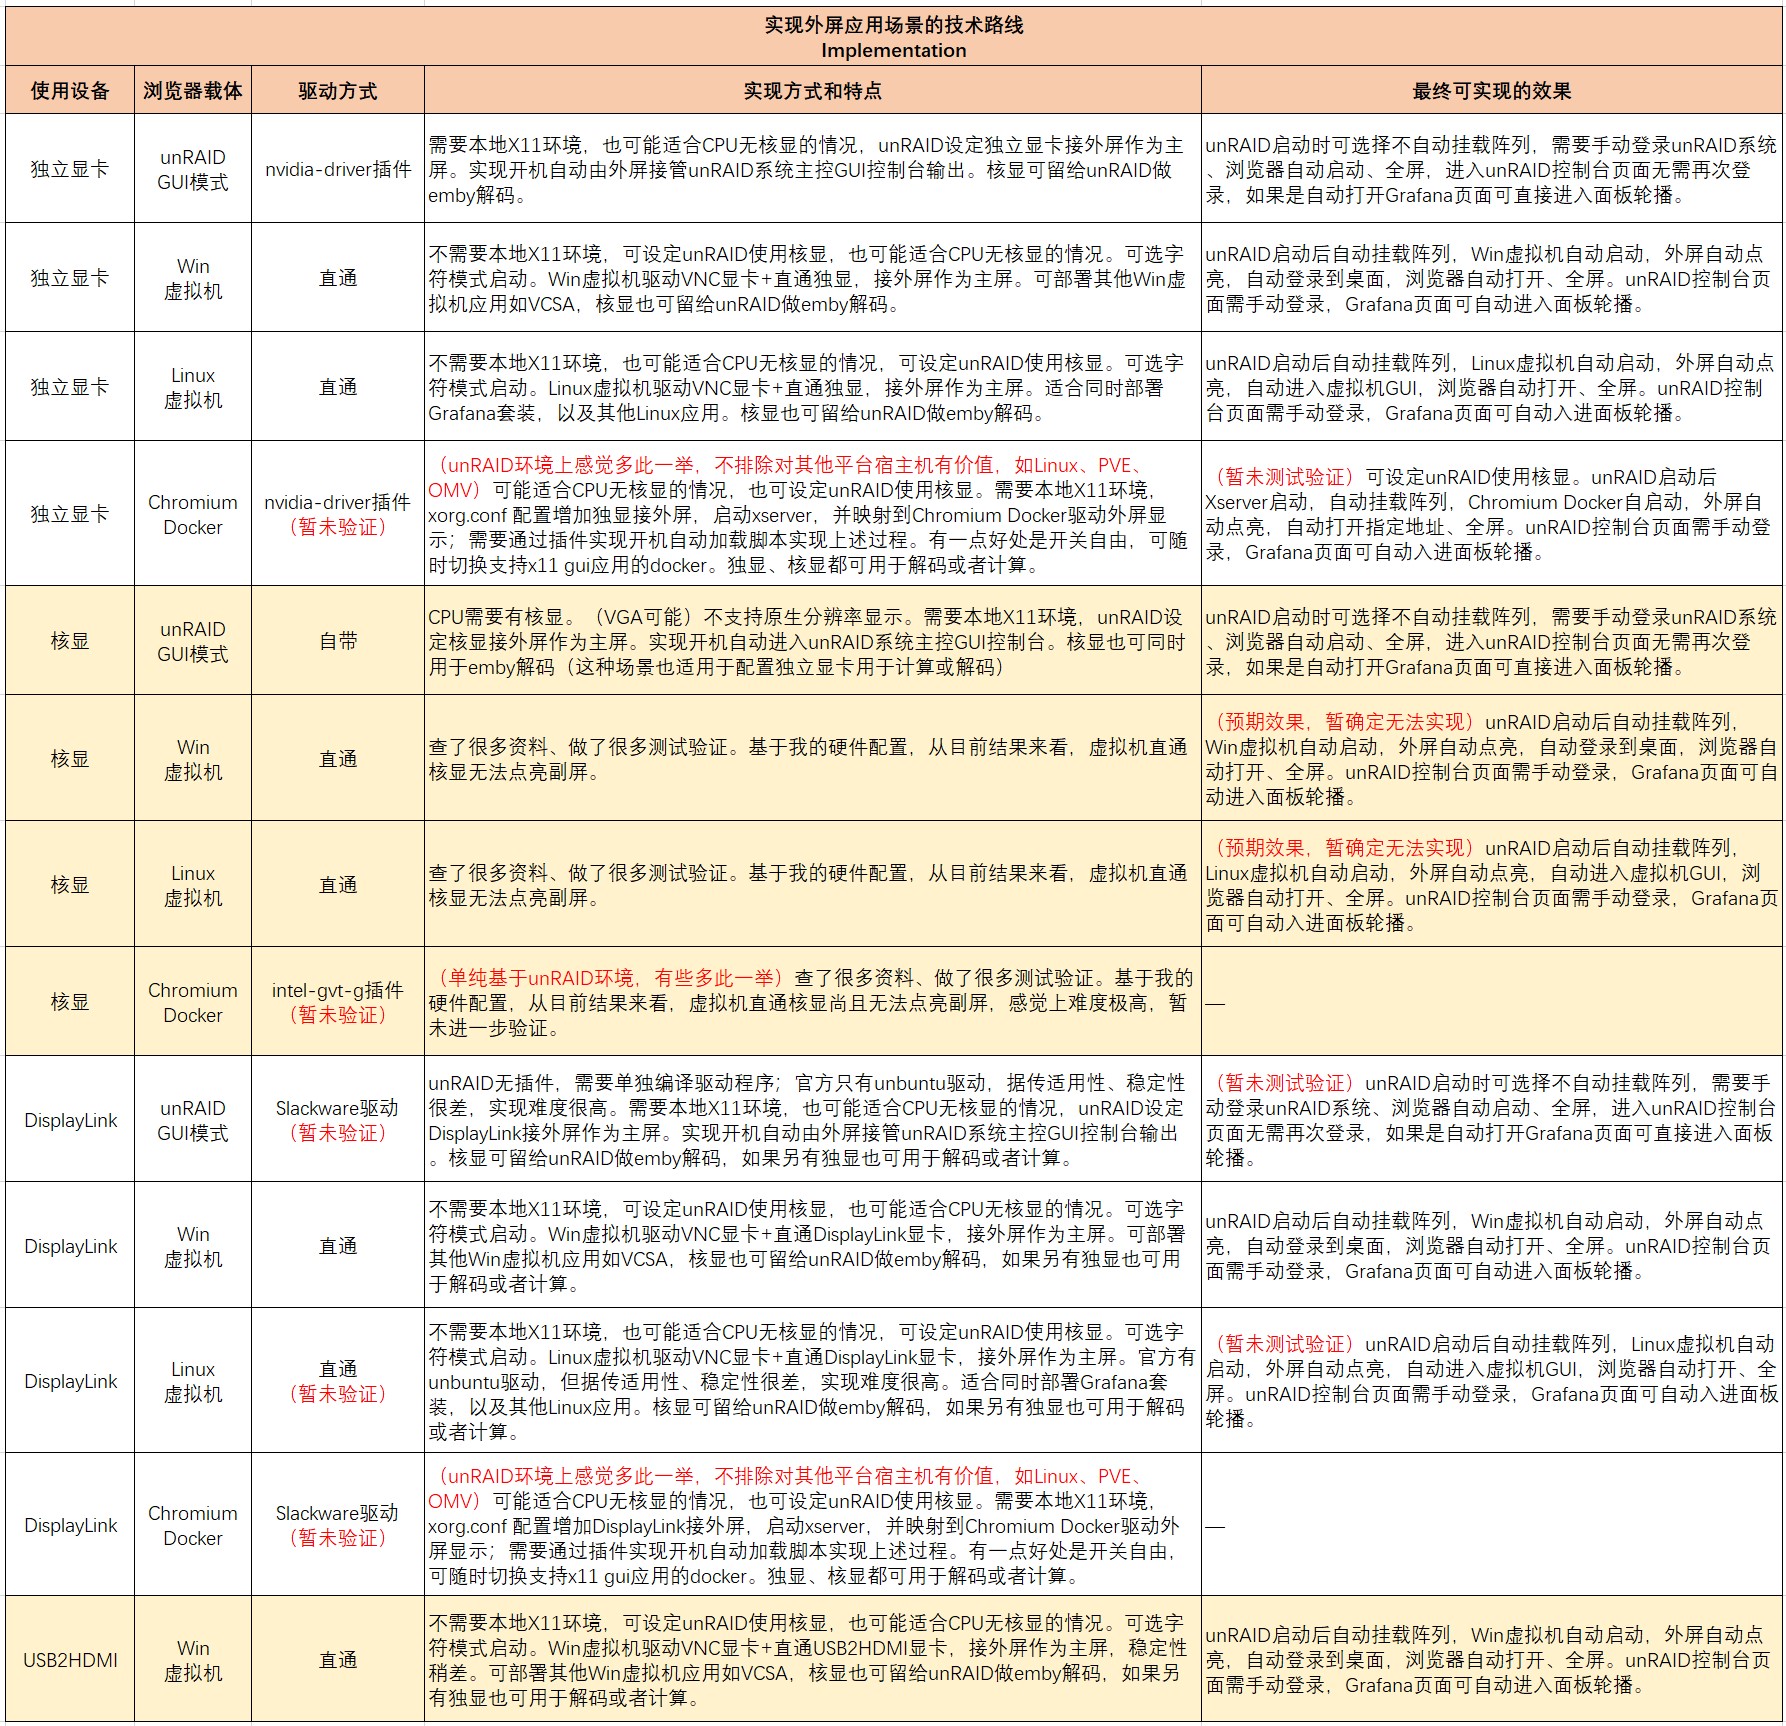Click the intel-gvt-g插件 driver cell

tap(337, 1001)
